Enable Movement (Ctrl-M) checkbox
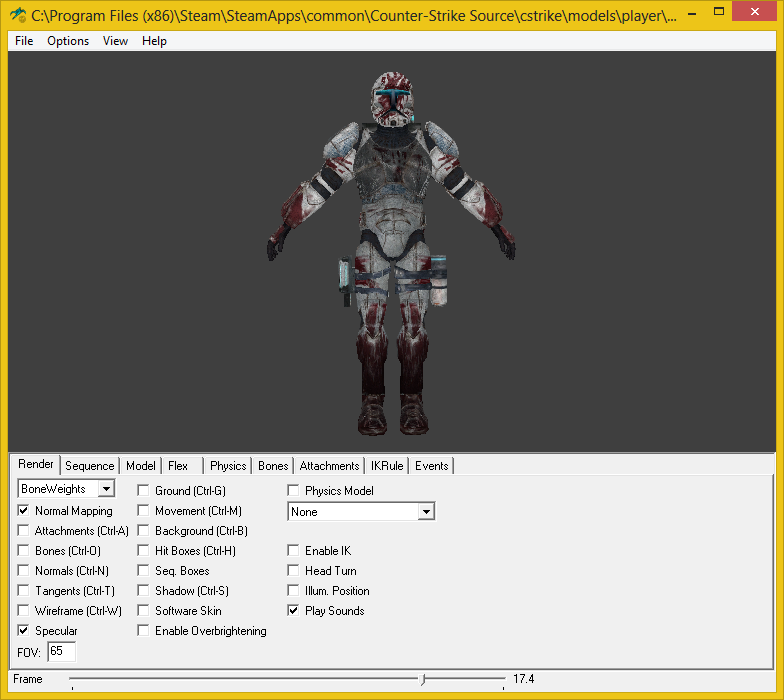Viewport: 784px width, 700px height. click(x=143, y=510)
